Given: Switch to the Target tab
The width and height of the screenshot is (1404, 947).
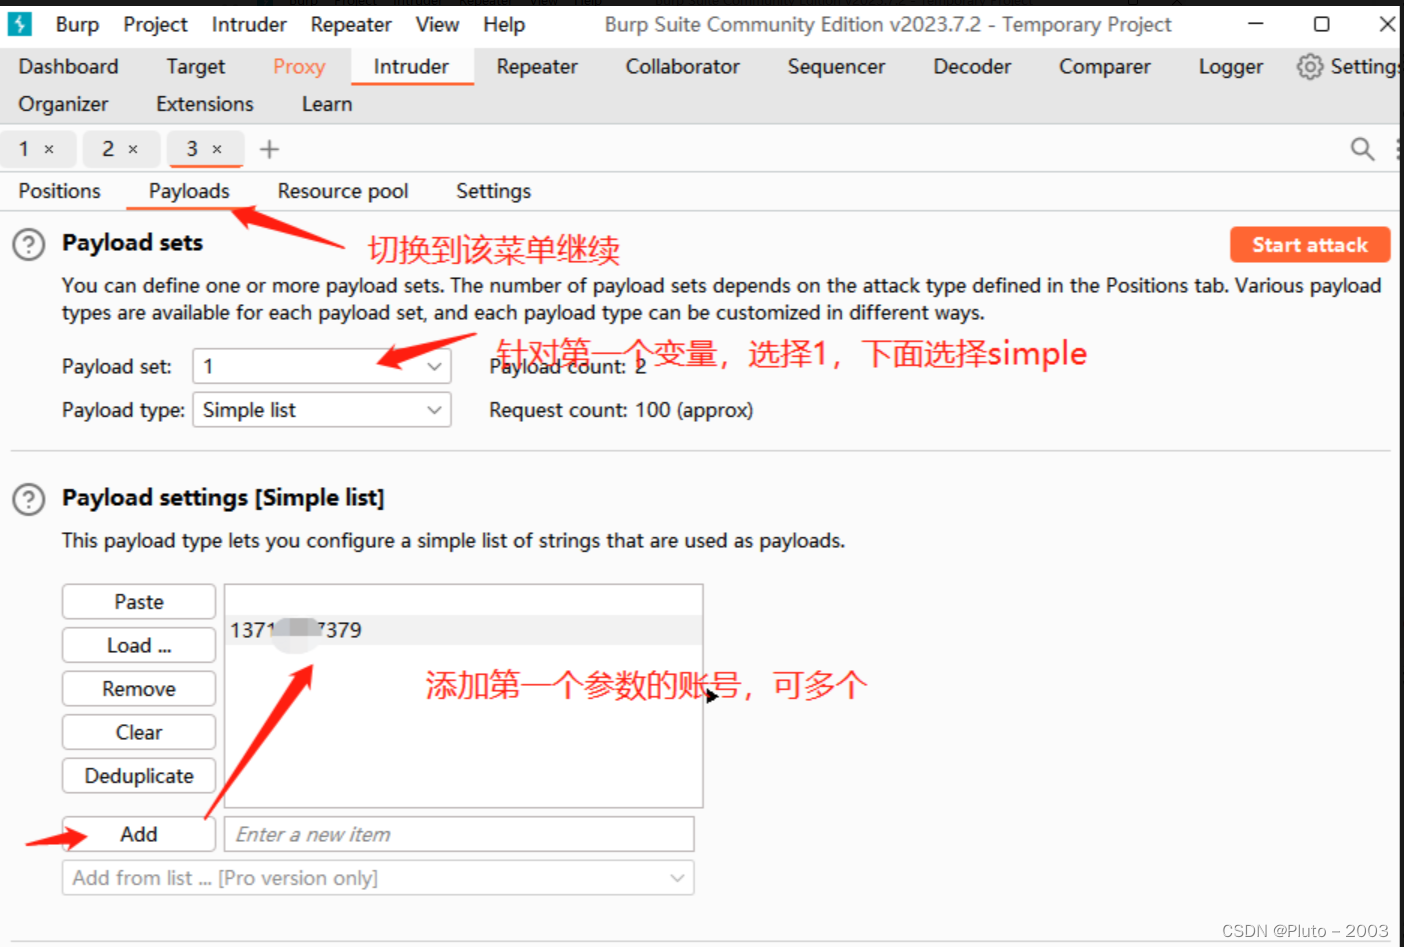Looking at the screenshot, I should click(196, 67).
